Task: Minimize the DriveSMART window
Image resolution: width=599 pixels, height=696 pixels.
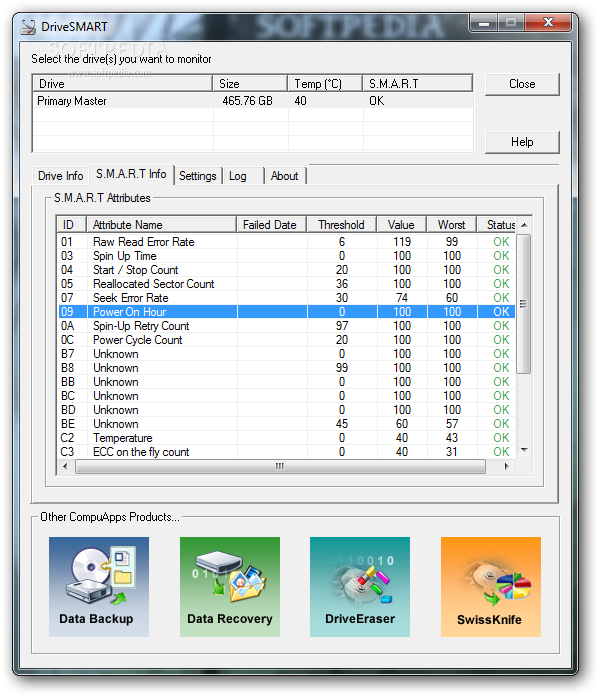Action: pyautogui.click(x=484, y=22)
